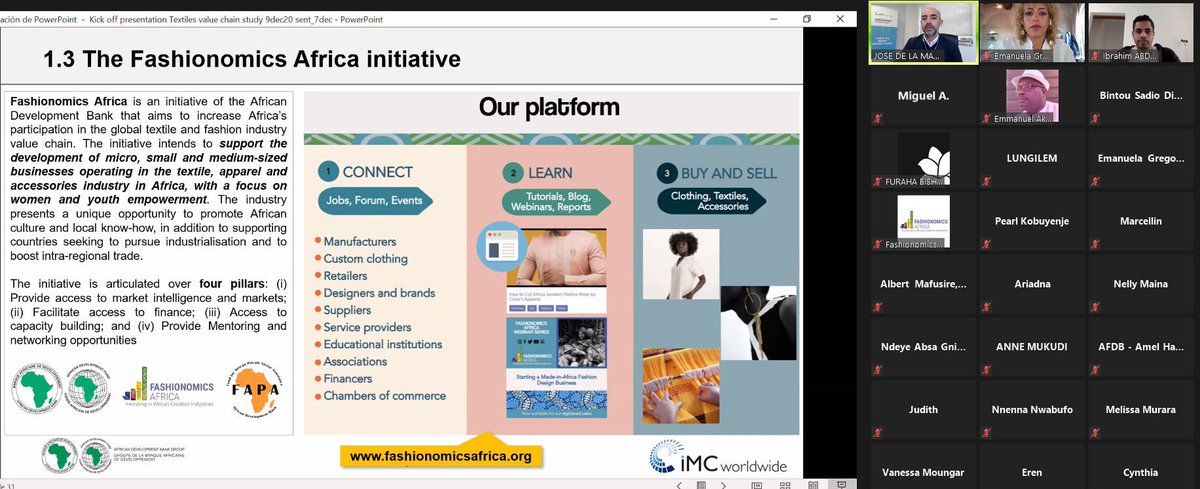This screenshot has width=1200, height=489.
Task: Click the muted mic icon on Ndeye Absa tile
Action: coord(876,371)
